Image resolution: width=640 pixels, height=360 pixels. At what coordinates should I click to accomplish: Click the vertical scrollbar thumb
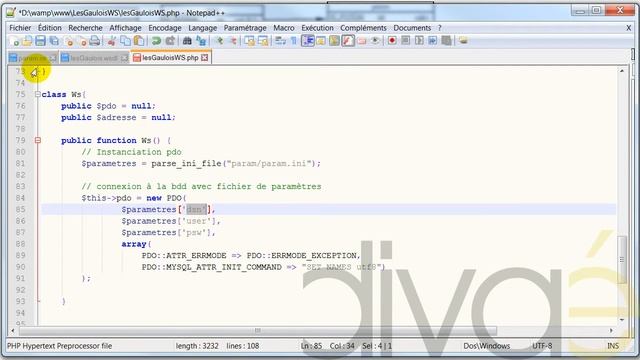[622, 260]
